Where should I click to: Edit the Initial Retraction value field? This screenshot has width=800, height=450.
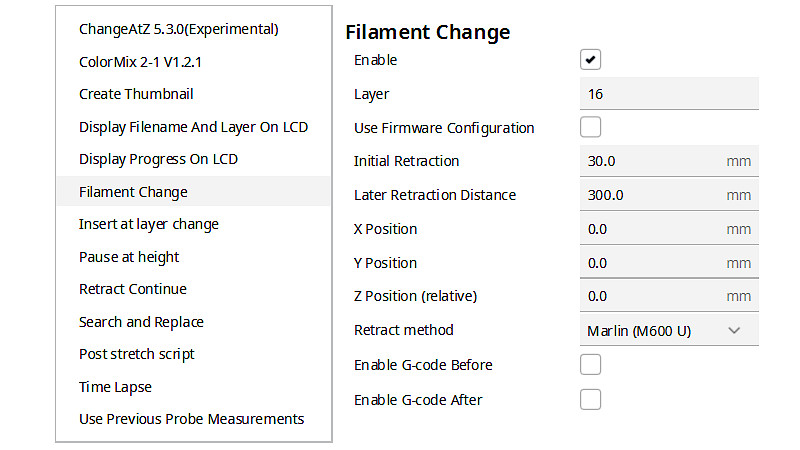point(669,161)
